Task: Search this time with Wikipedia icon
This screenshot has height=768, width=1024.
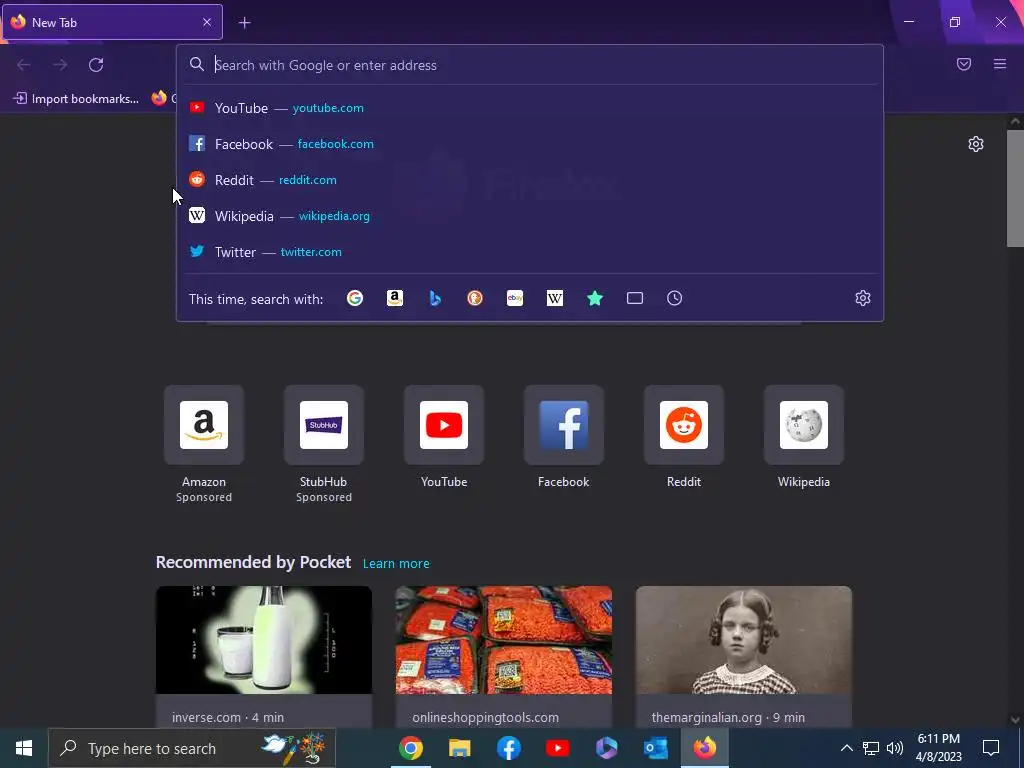Action: [x=554, y=298]
